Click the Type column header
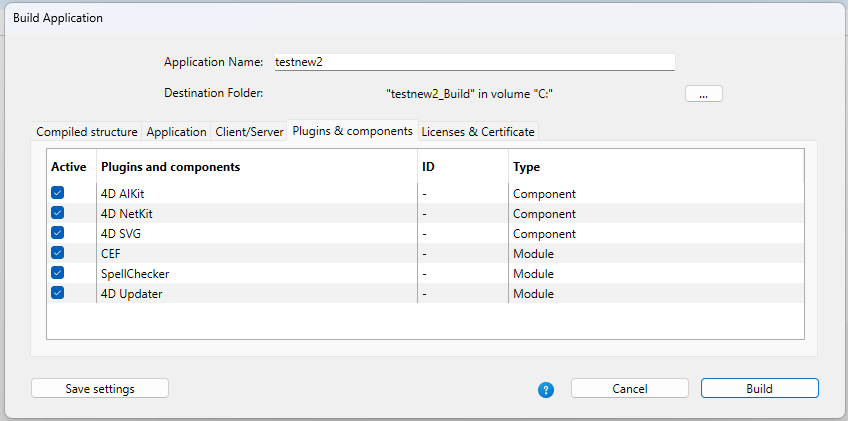The height and width of the screenshot is (421, 849). pos(527,167)
